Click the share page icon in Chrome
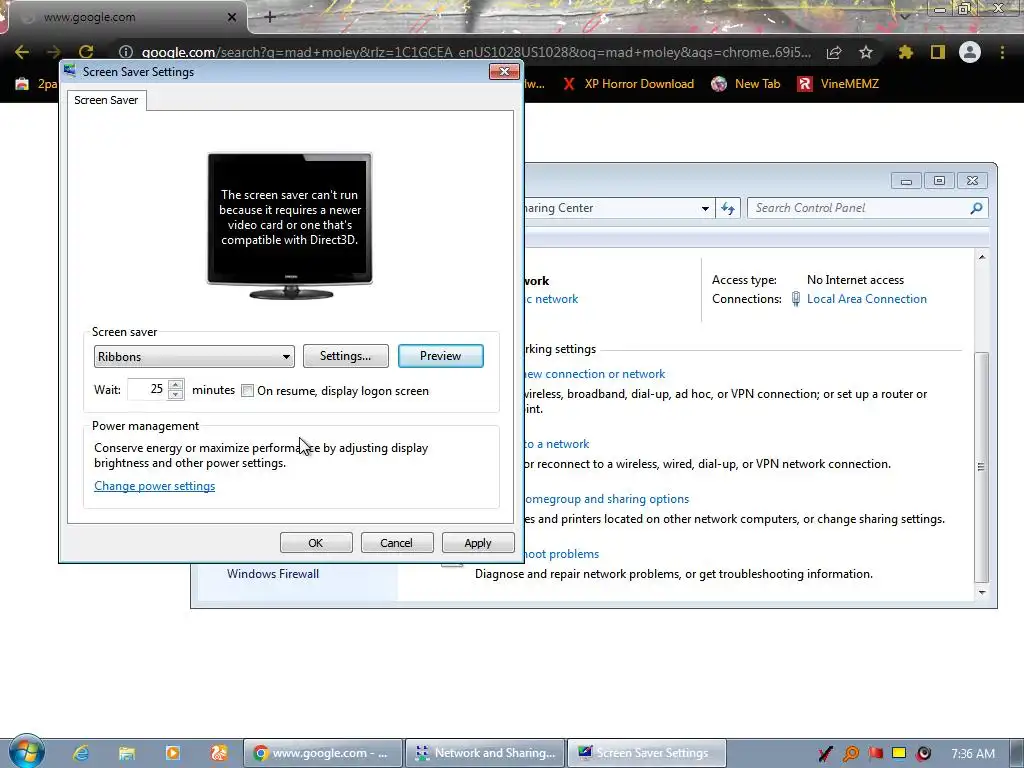The width and height of the screenshot is (1024, 768). point(834,52)
